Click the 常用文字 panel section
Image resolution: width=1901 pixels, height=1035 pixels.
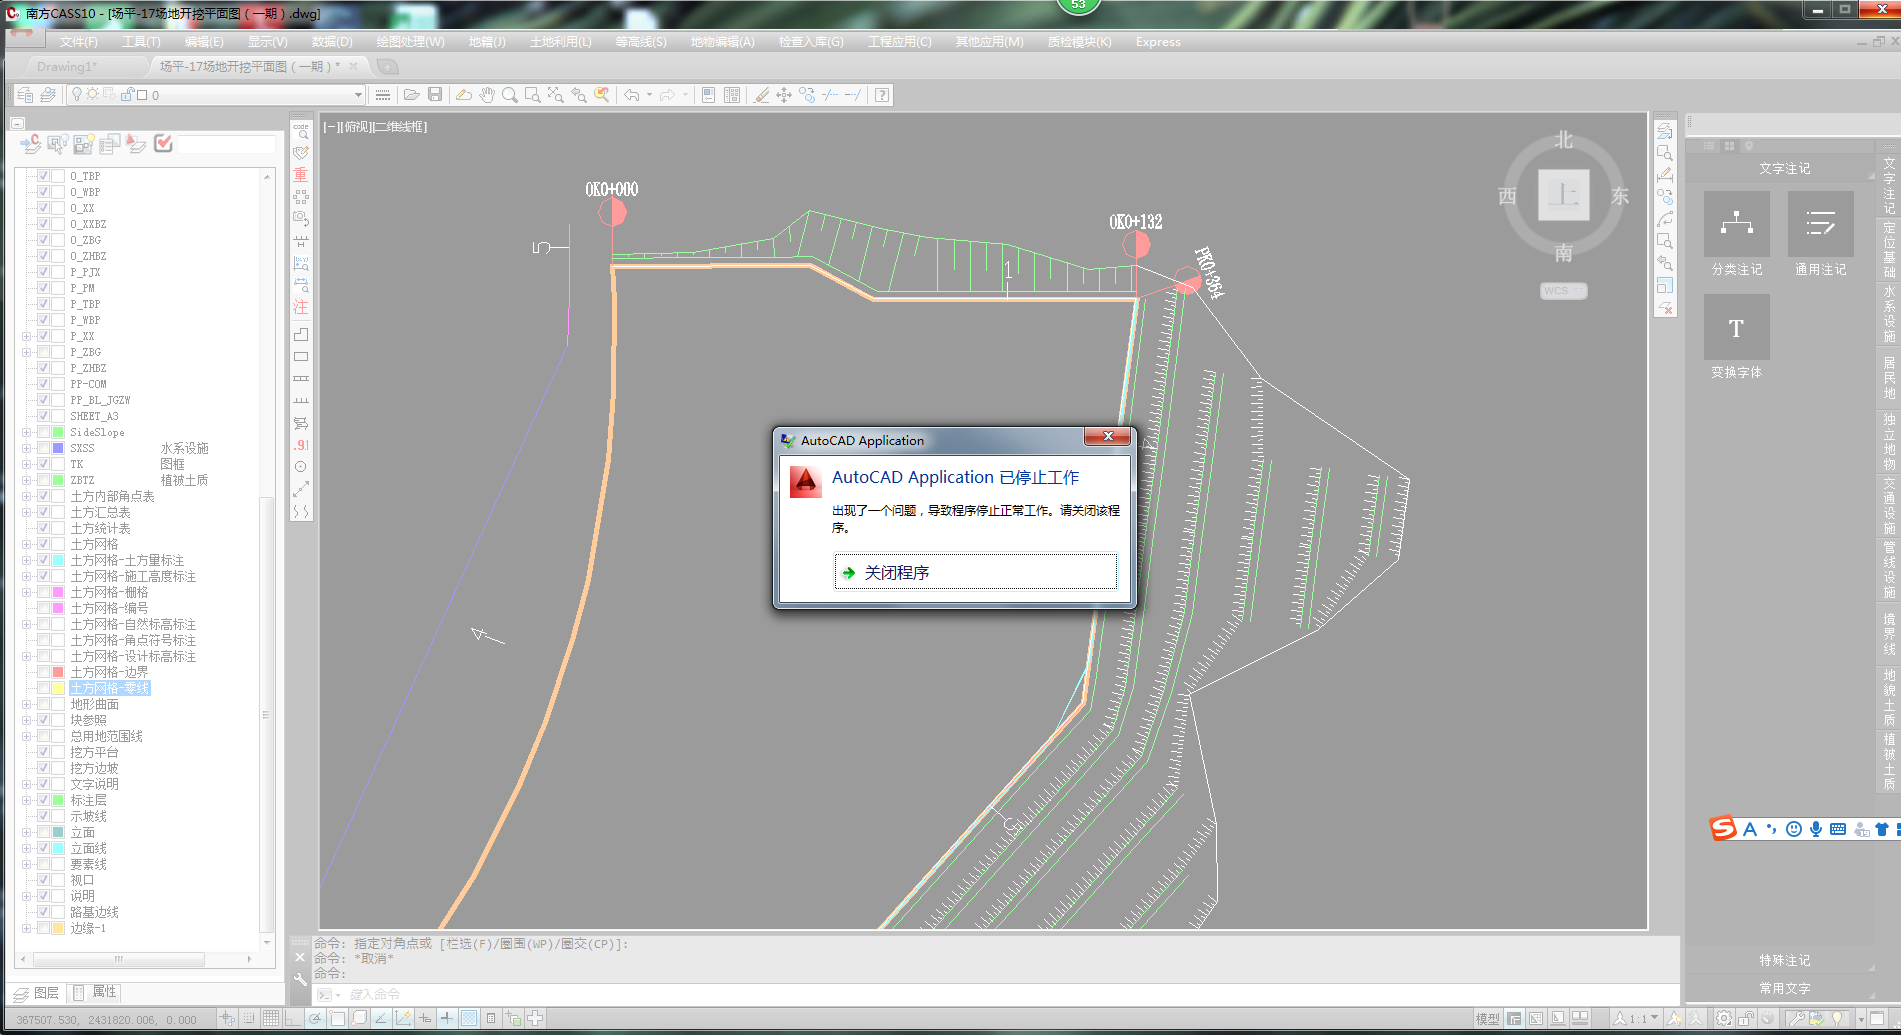[x=1784, y=988]
